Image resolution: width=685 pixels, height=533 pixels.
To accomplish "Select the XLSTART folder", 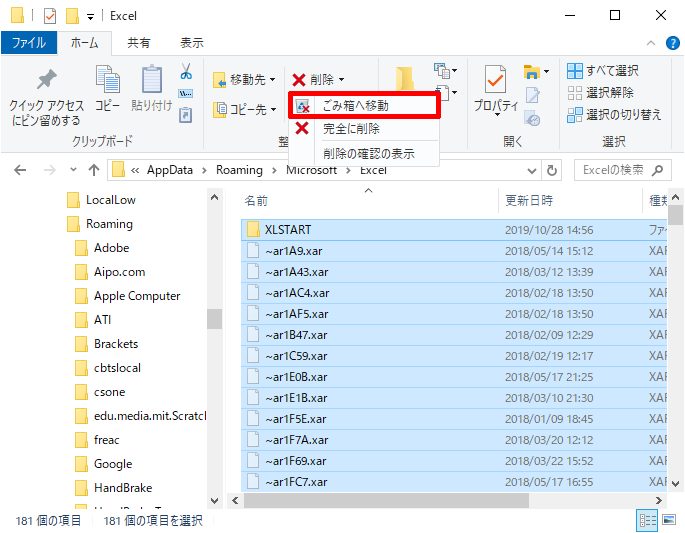I will pos(453,230).
